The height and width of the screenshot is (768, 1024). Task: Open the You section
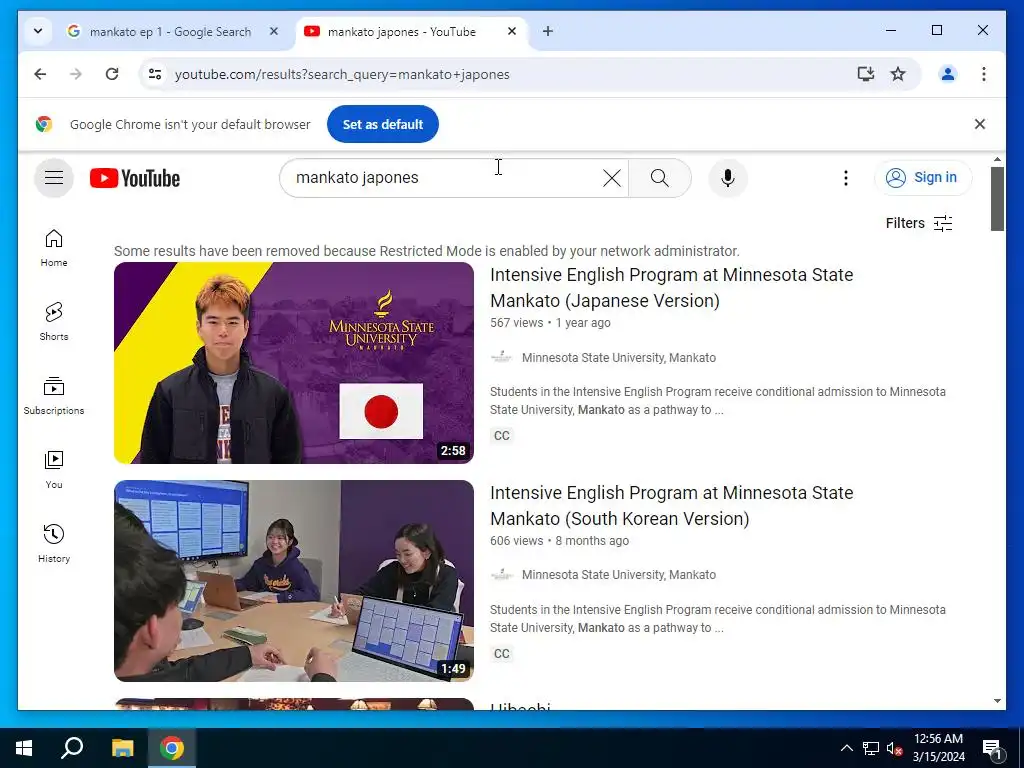pyautogui.click(x=54, y=470)
